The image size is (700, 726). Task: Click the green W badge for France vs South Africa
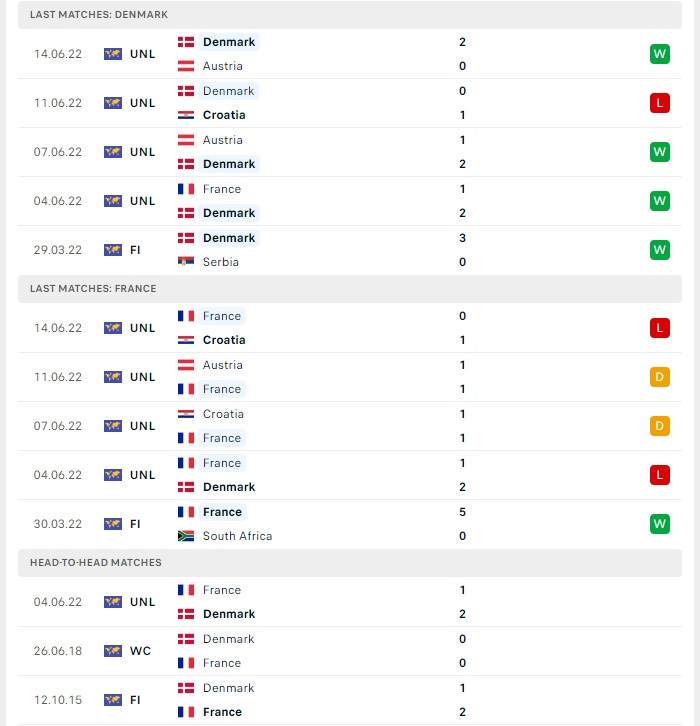click(x=659, y=524)
